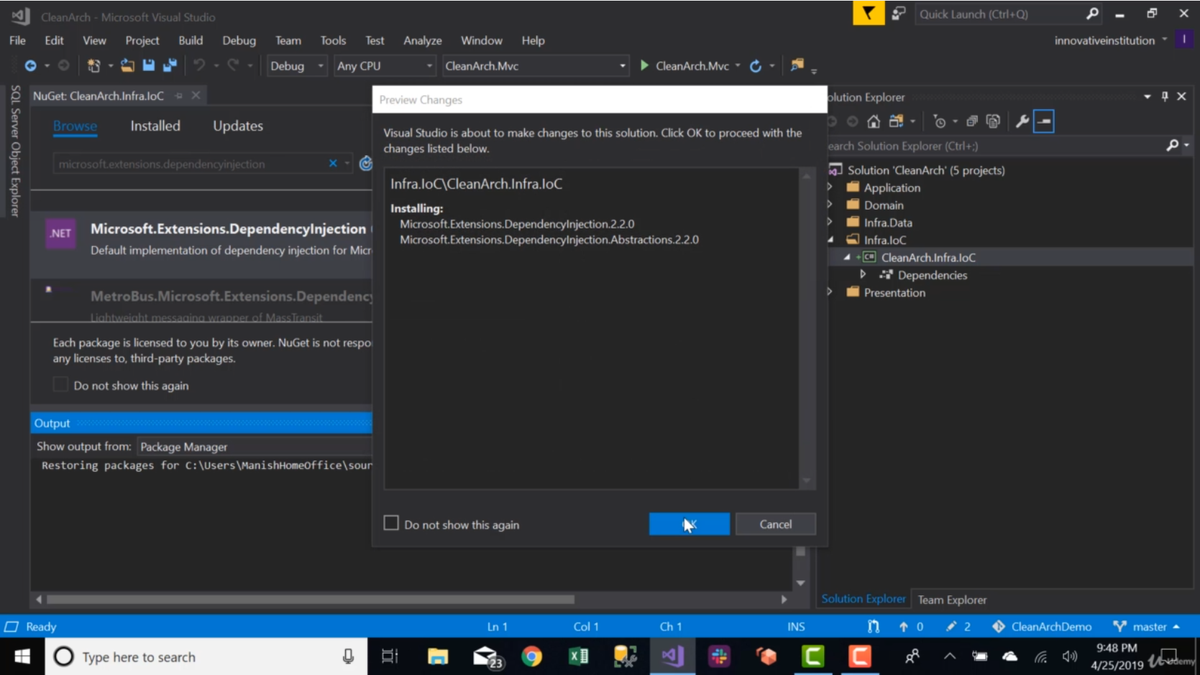Click the Solution Explorer search magnifier

1173,146
